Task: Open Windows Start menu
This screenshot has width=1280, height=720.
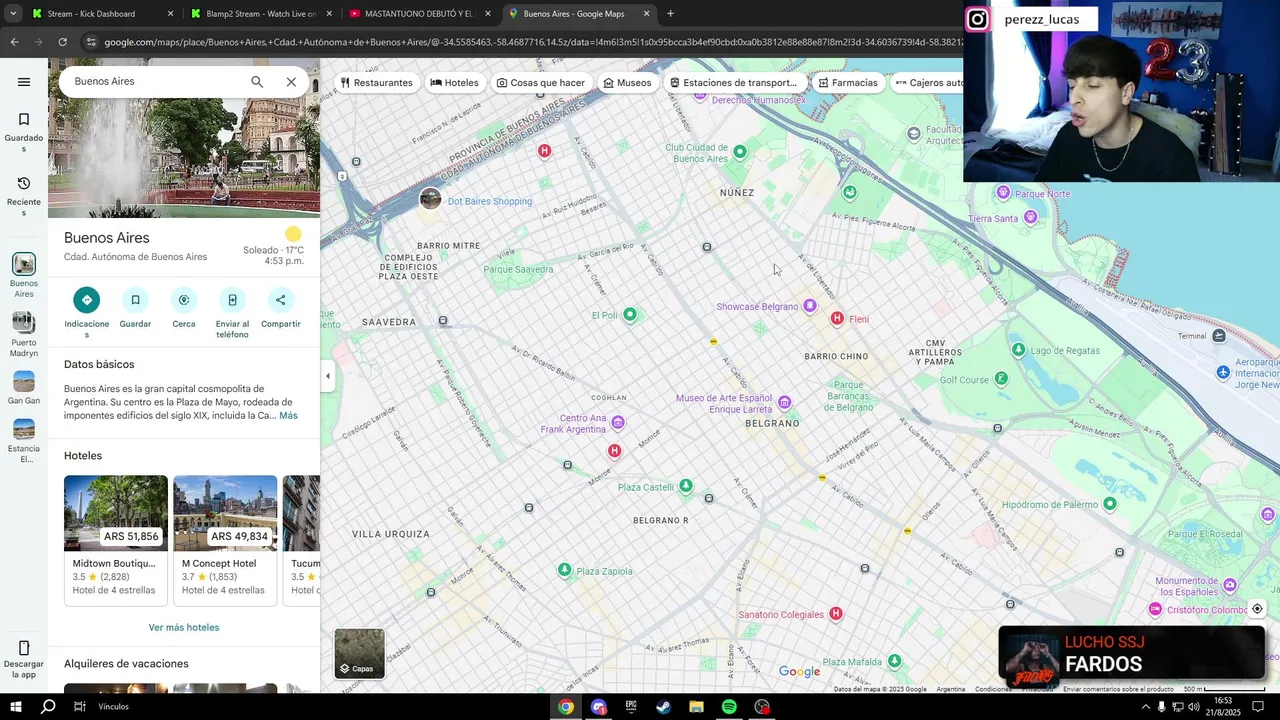Action: [16, 707]
